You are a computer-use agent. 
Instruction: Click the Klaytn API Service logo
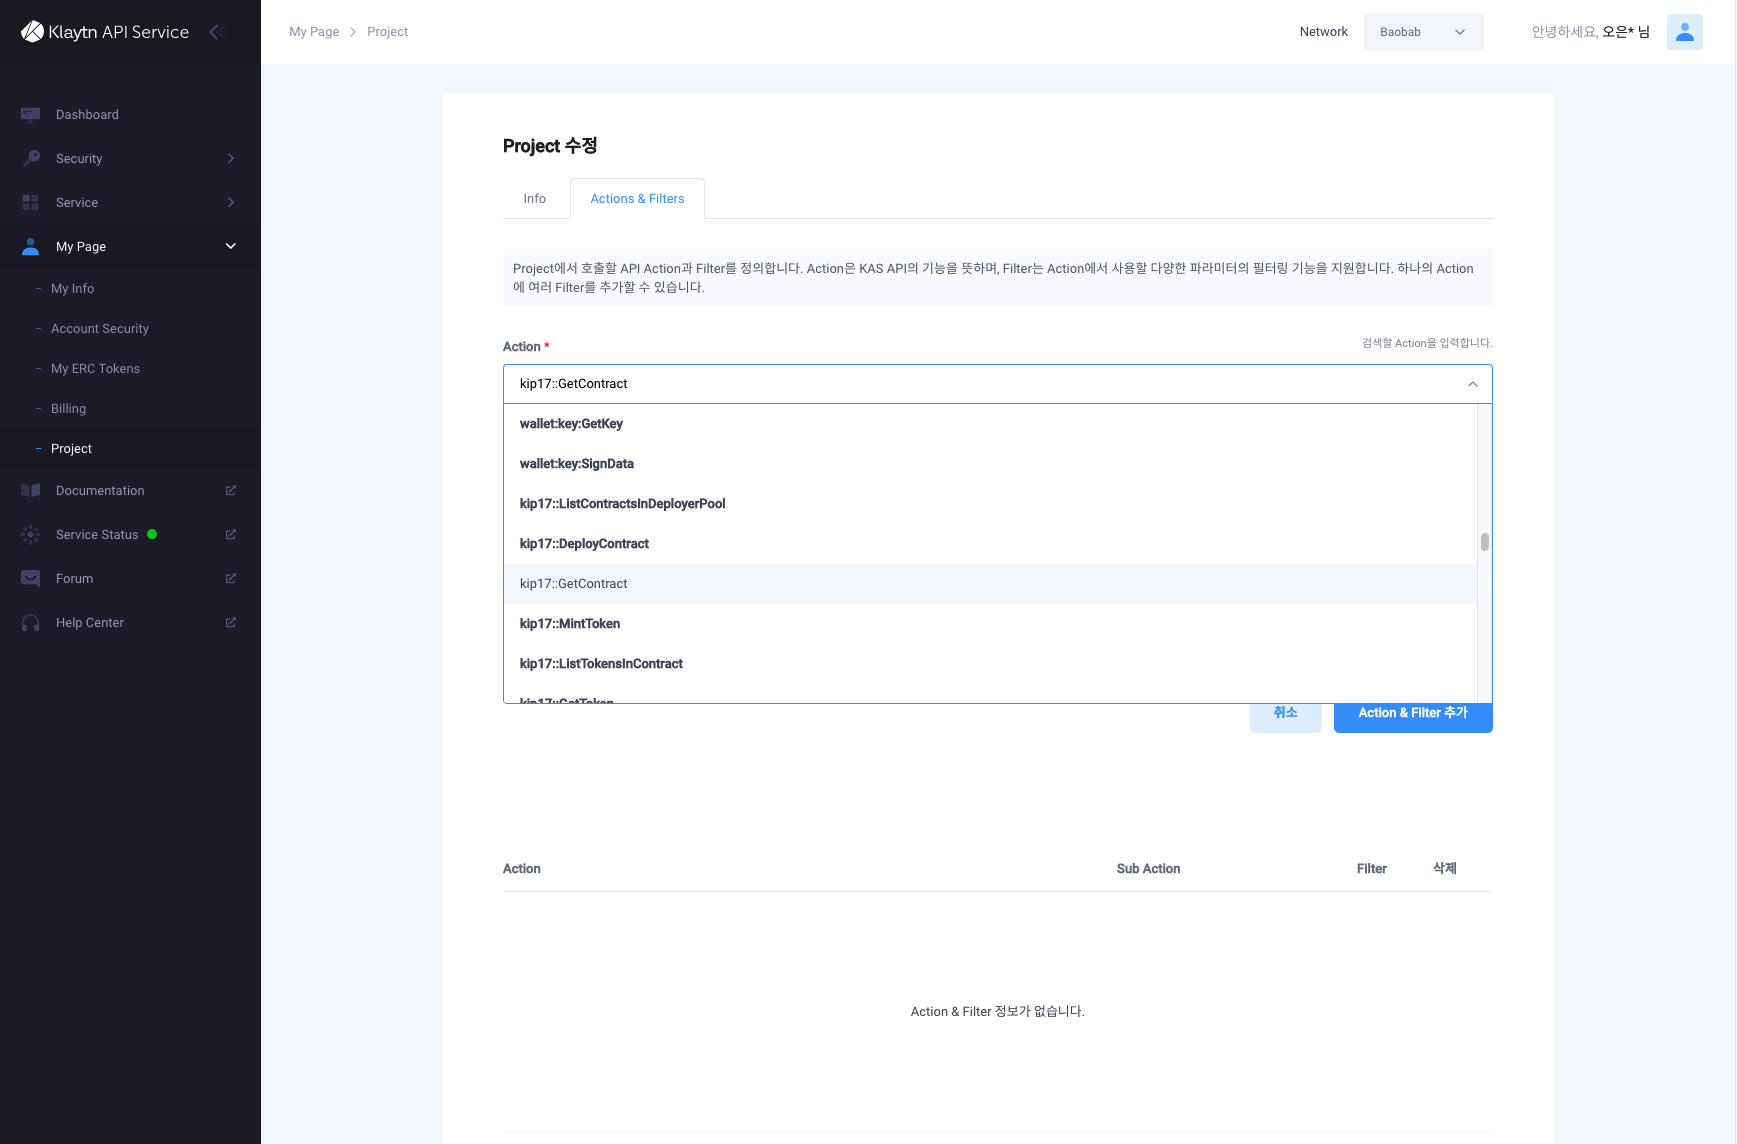pyautogui.click(x=105, y=32)
